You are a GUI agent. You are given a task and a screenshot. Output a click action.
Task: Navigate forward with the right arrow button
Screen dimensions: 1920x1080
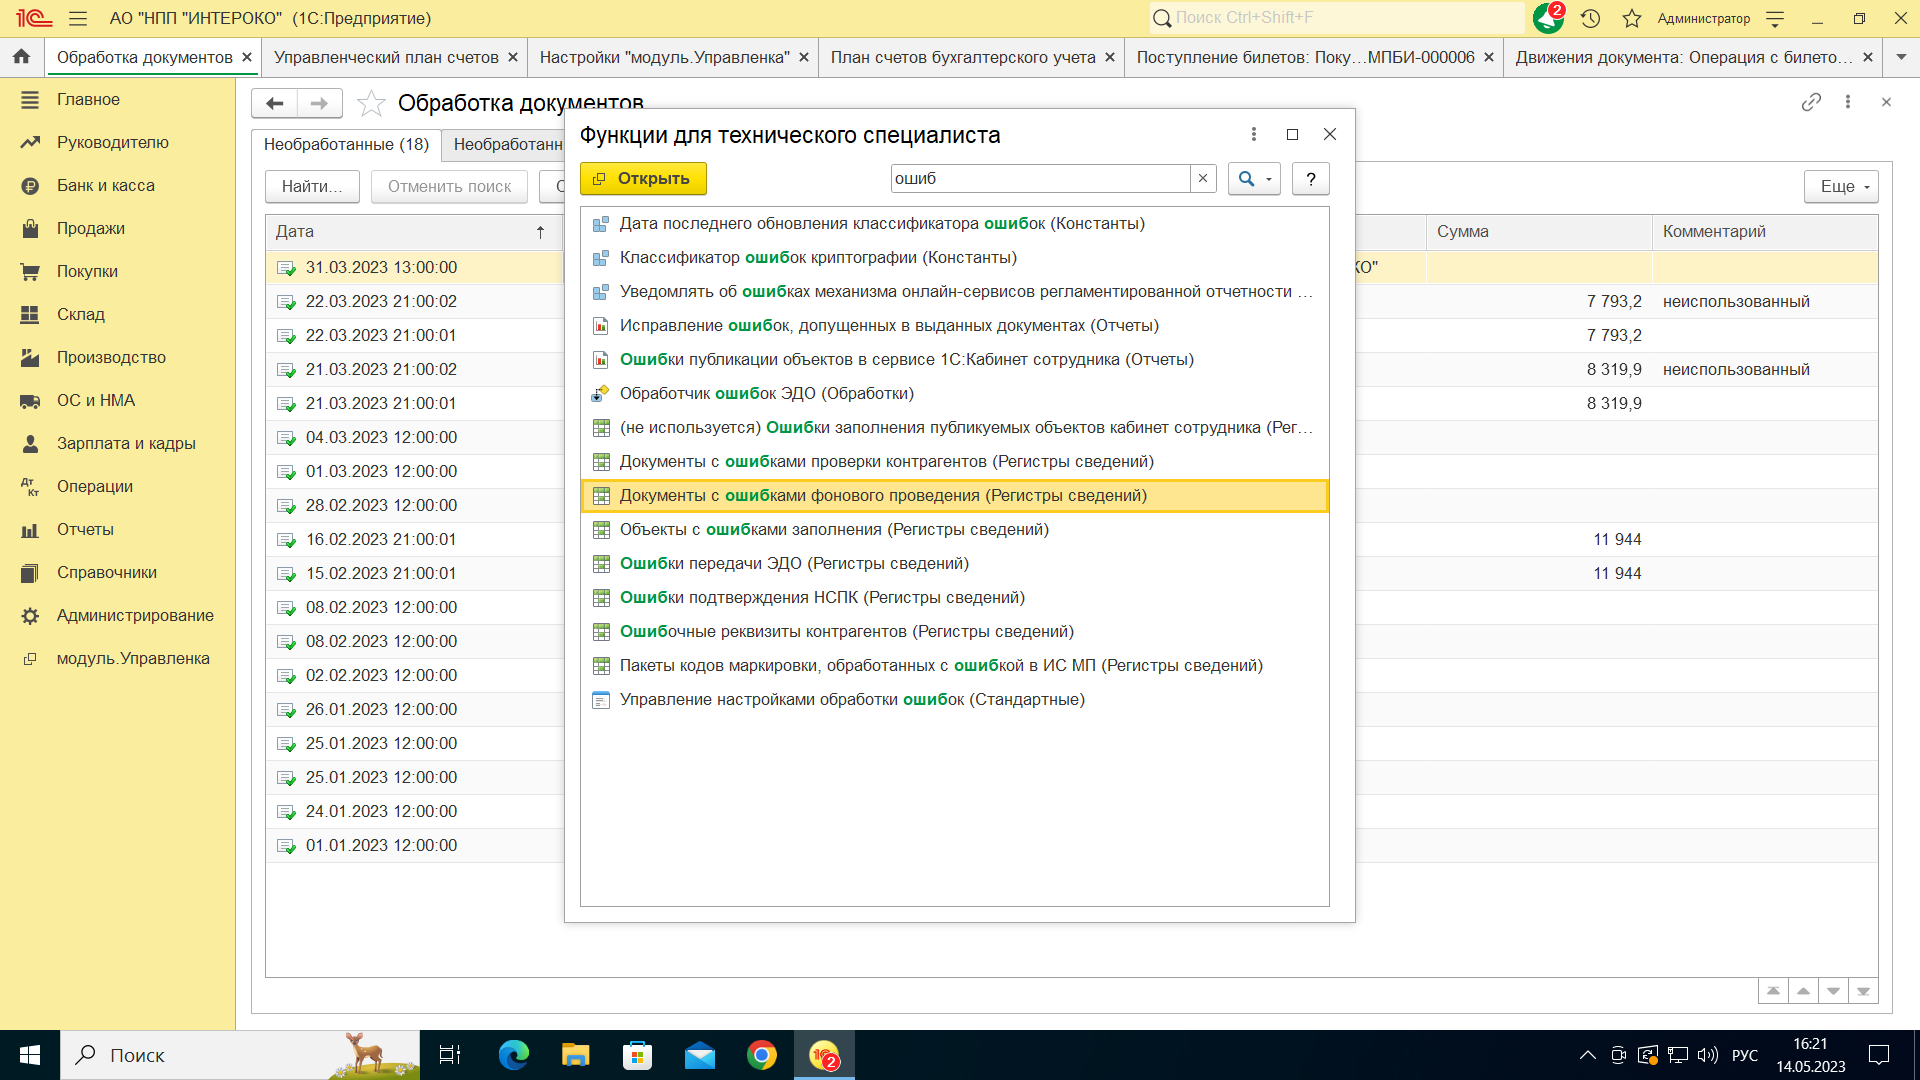pyautogui.click(x=319, y=103)
